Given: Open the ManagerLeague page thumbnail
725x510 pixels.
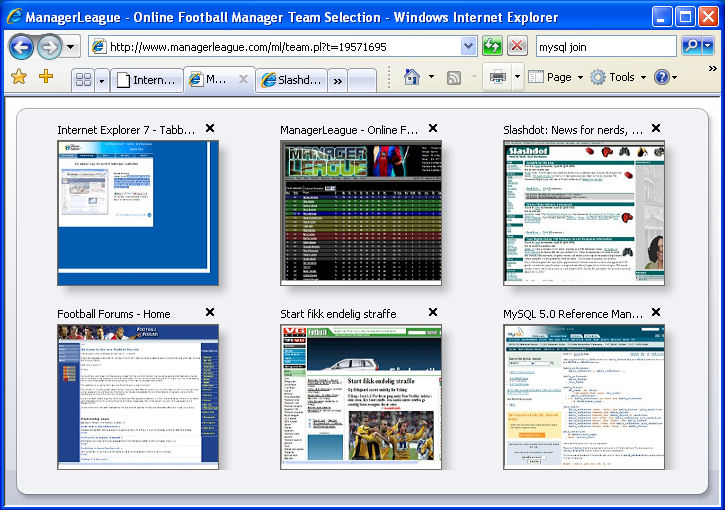Looking at the screenshot, I should (361, 213).
